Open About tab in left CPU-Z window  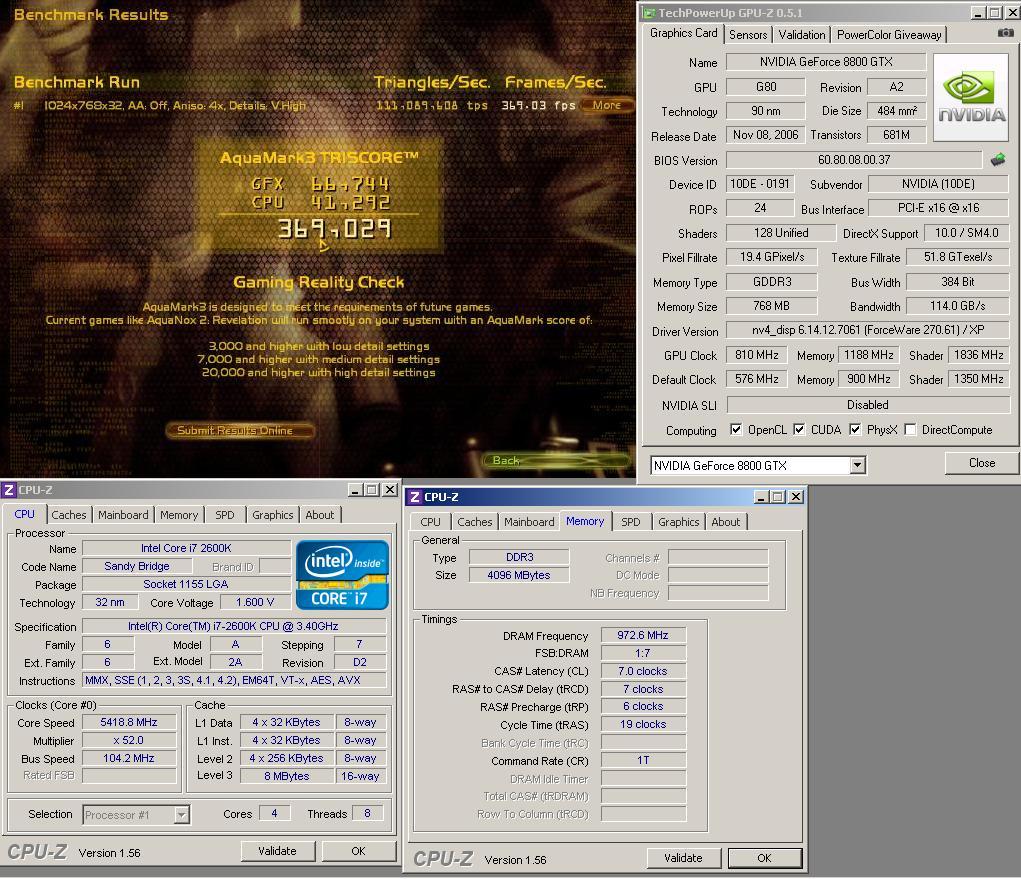320,515
